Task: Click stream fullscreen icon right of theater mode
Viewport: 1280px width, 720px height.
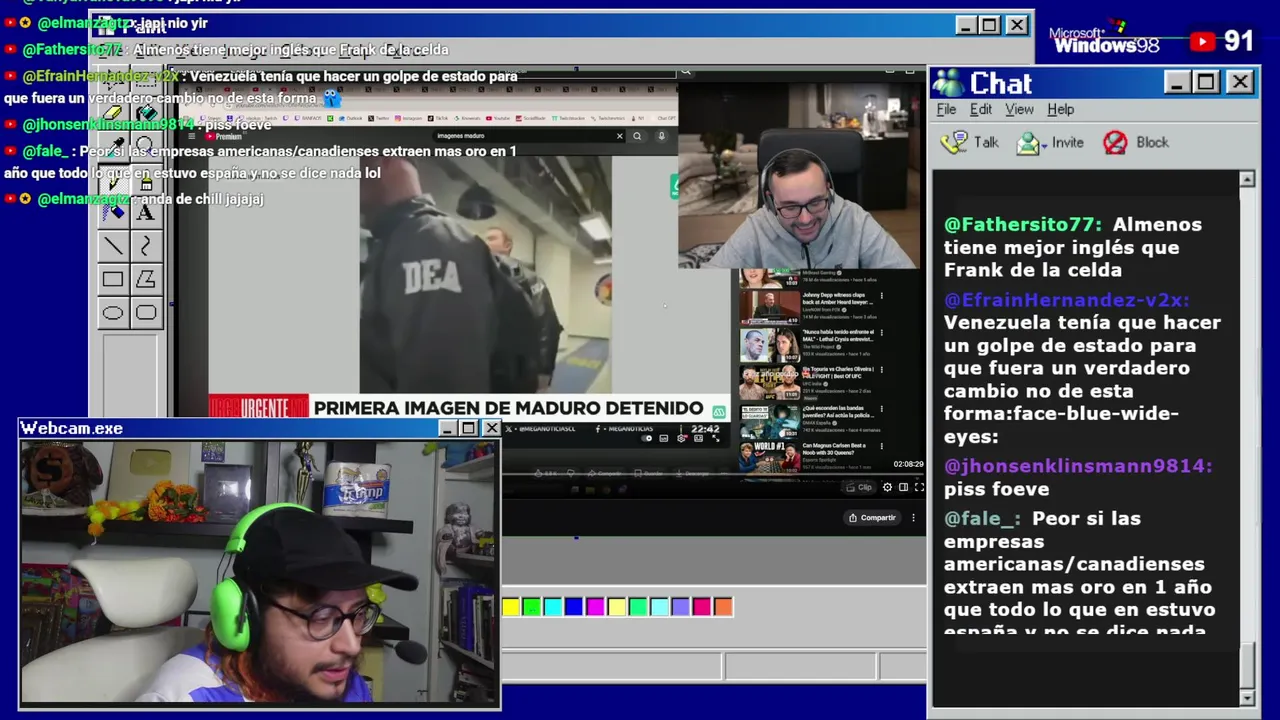Action: (919, 487)
